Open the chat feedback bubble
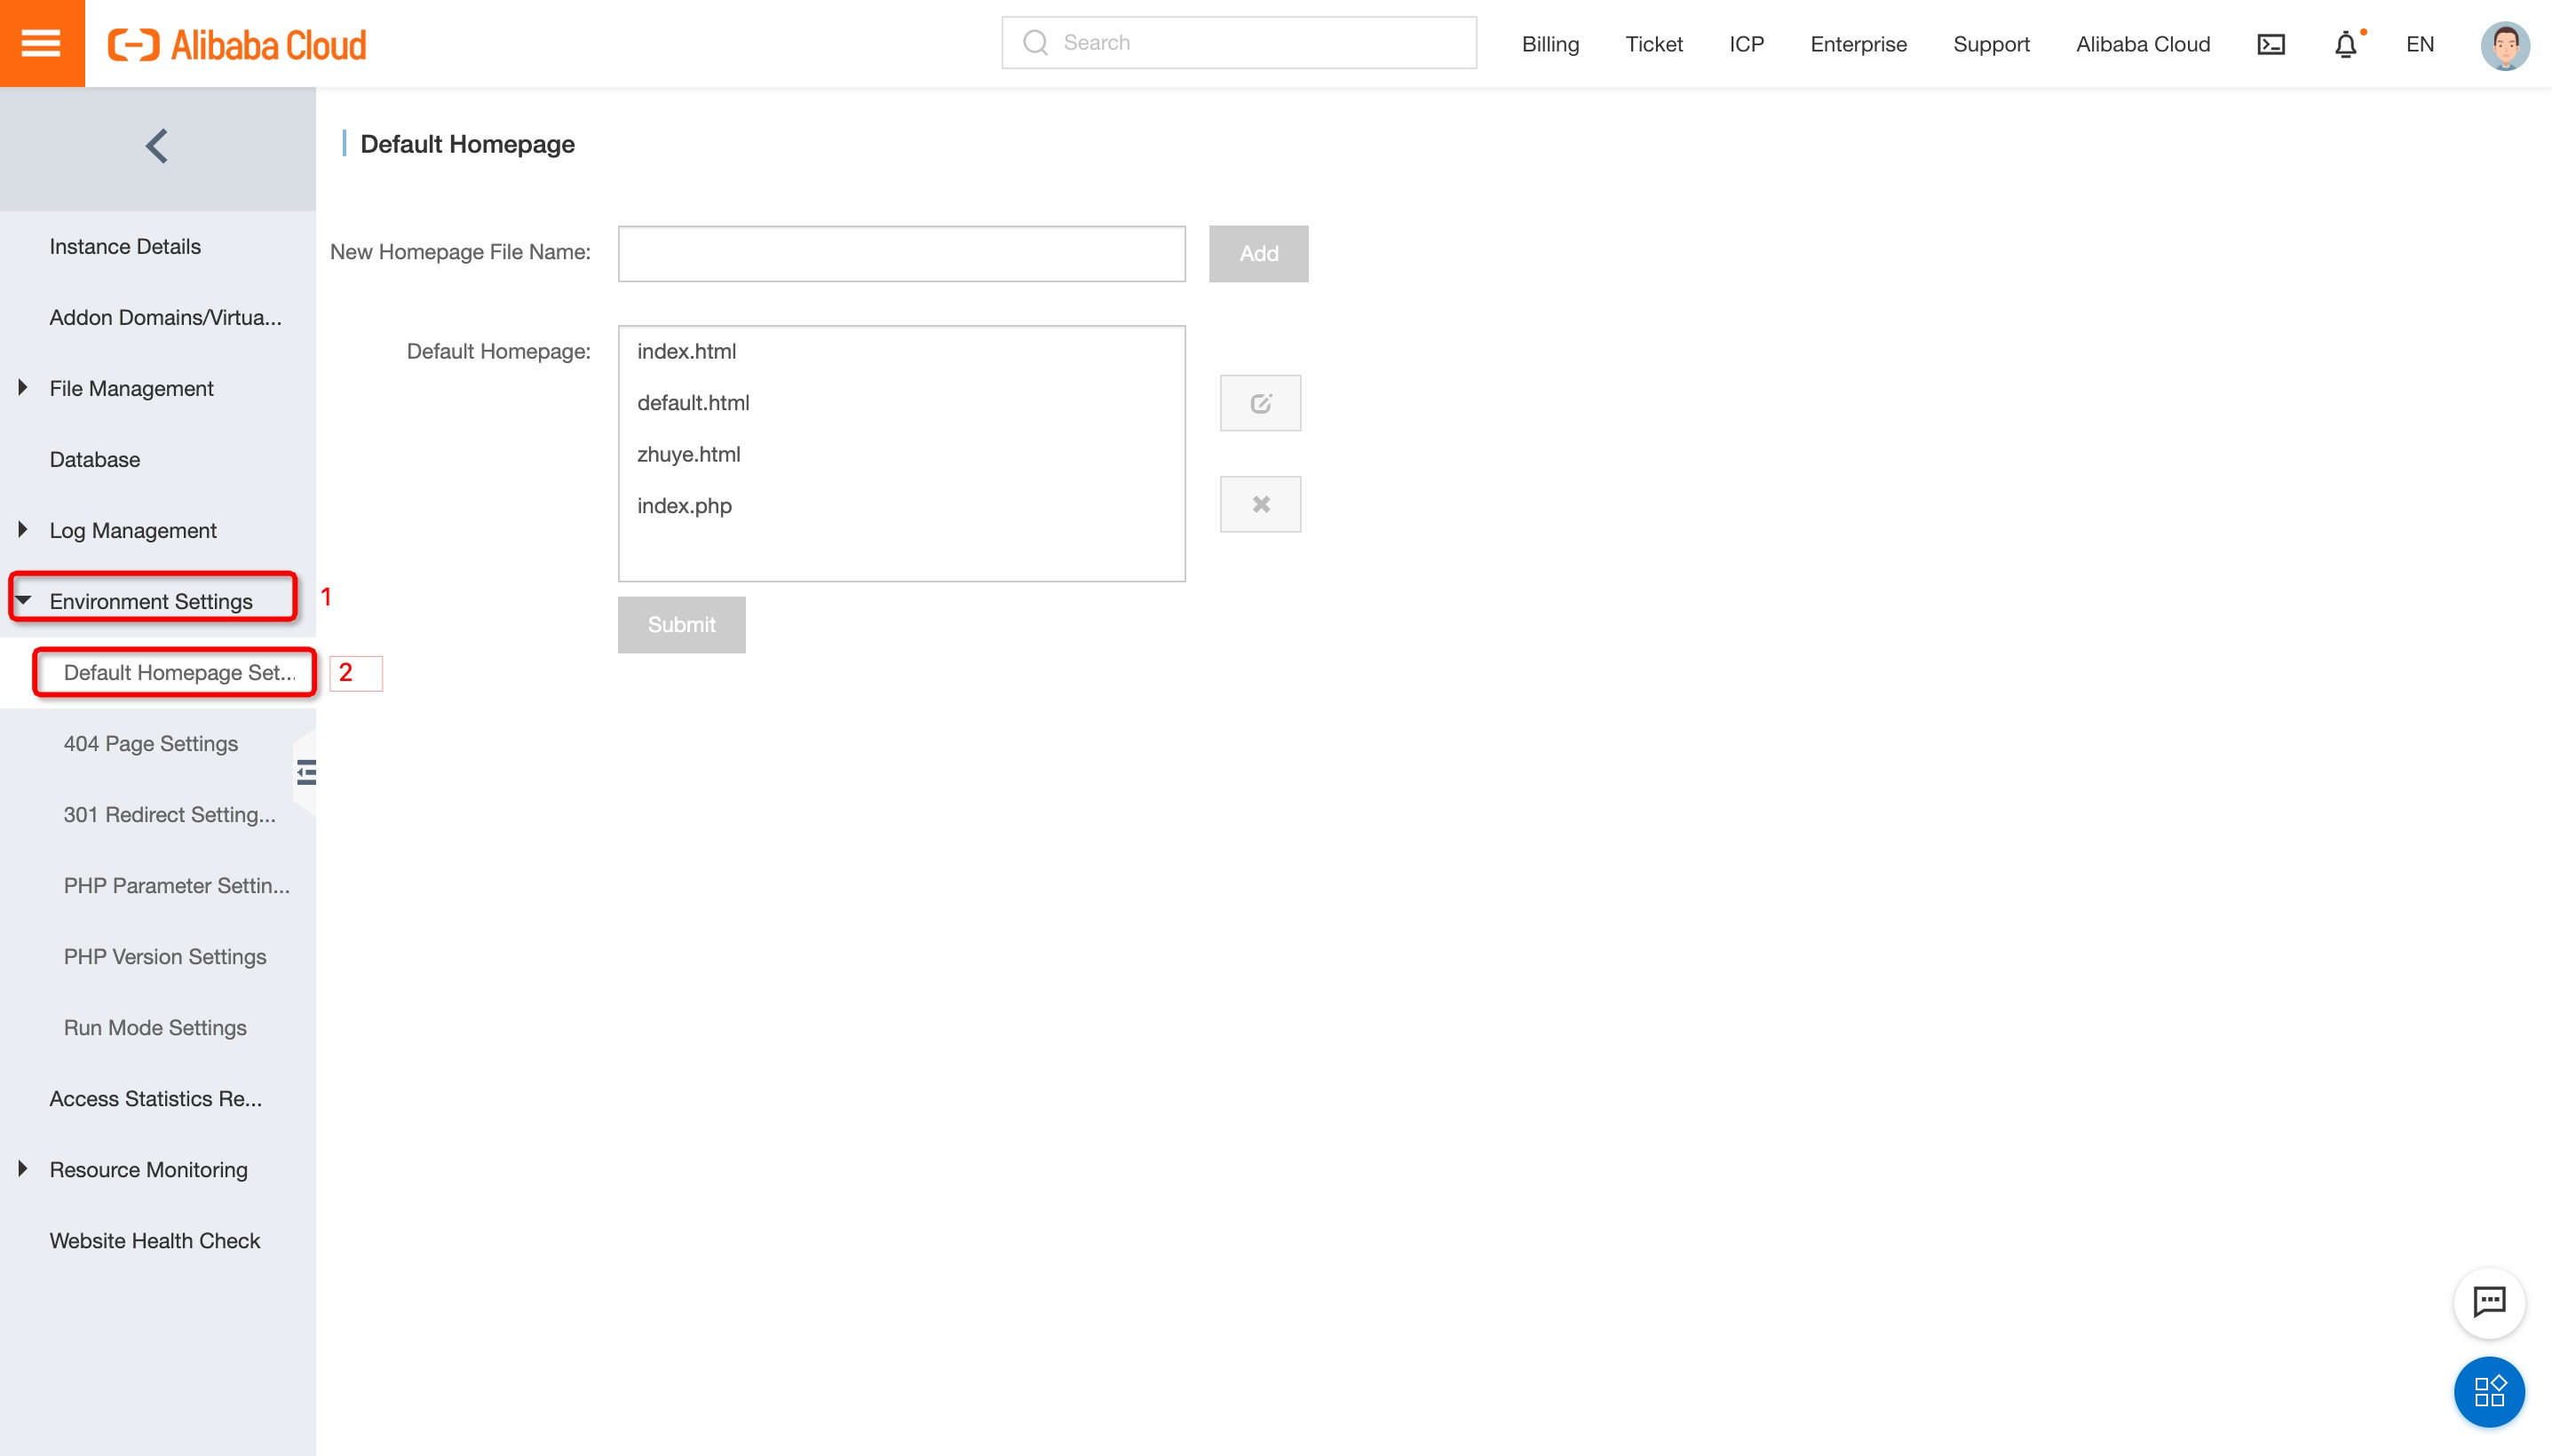This screenshot has width=2552, height=1456. coord(2488,1302)
